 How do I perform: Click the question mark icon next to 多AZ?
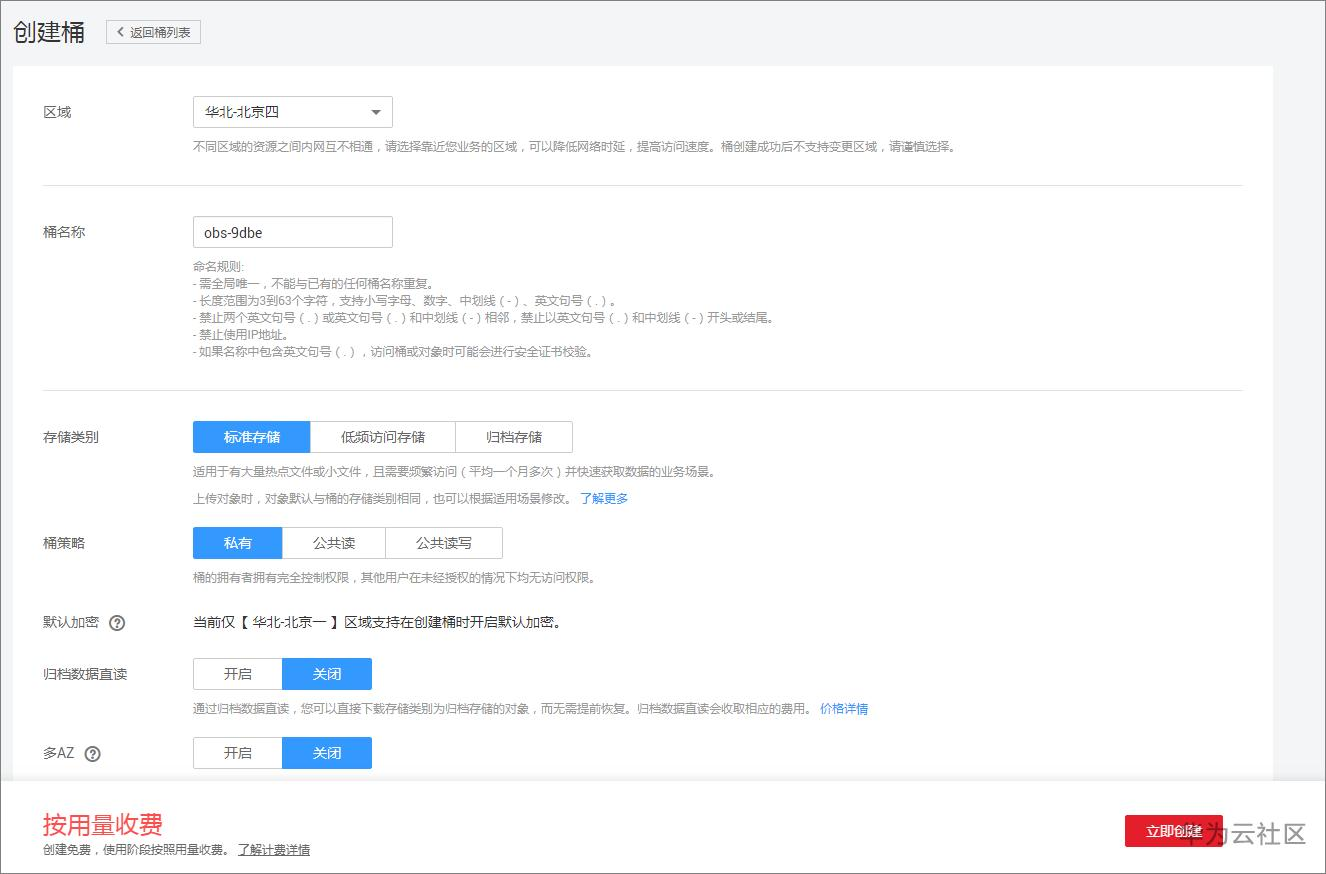[93, 753]
